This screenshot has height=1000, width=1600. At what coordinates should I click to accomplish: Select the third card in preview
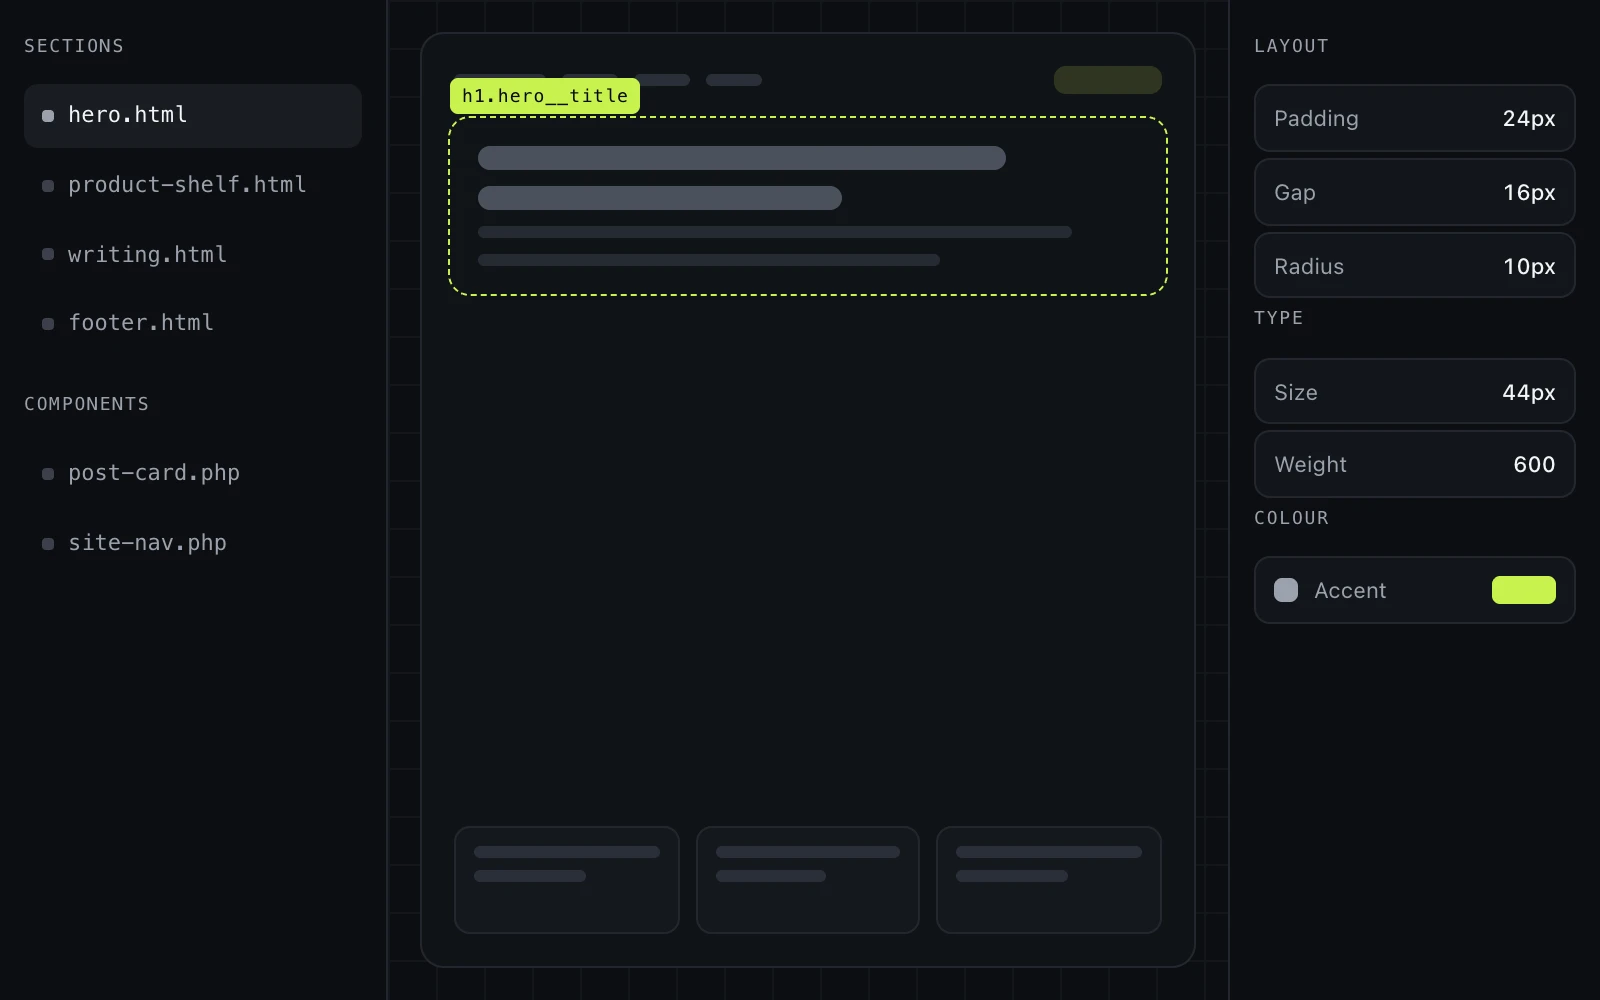tap(1049, 880)
